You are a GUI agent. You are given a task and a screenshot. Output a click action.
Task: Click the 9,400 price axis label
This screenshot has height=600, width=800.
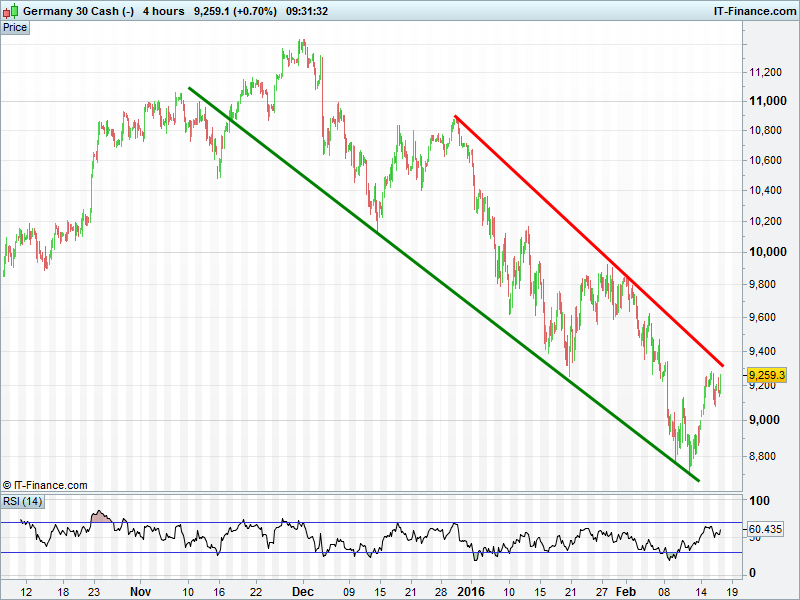pyautogui.click(x=762, y=351)
